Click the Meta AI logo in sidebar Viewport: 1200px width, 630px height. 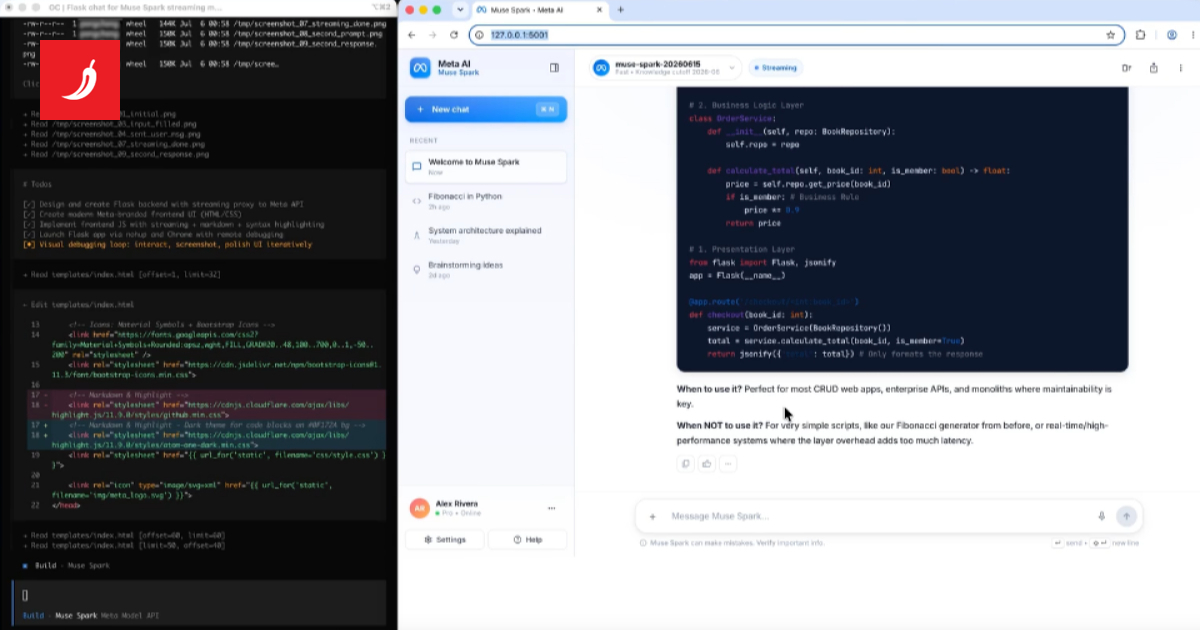420,68
